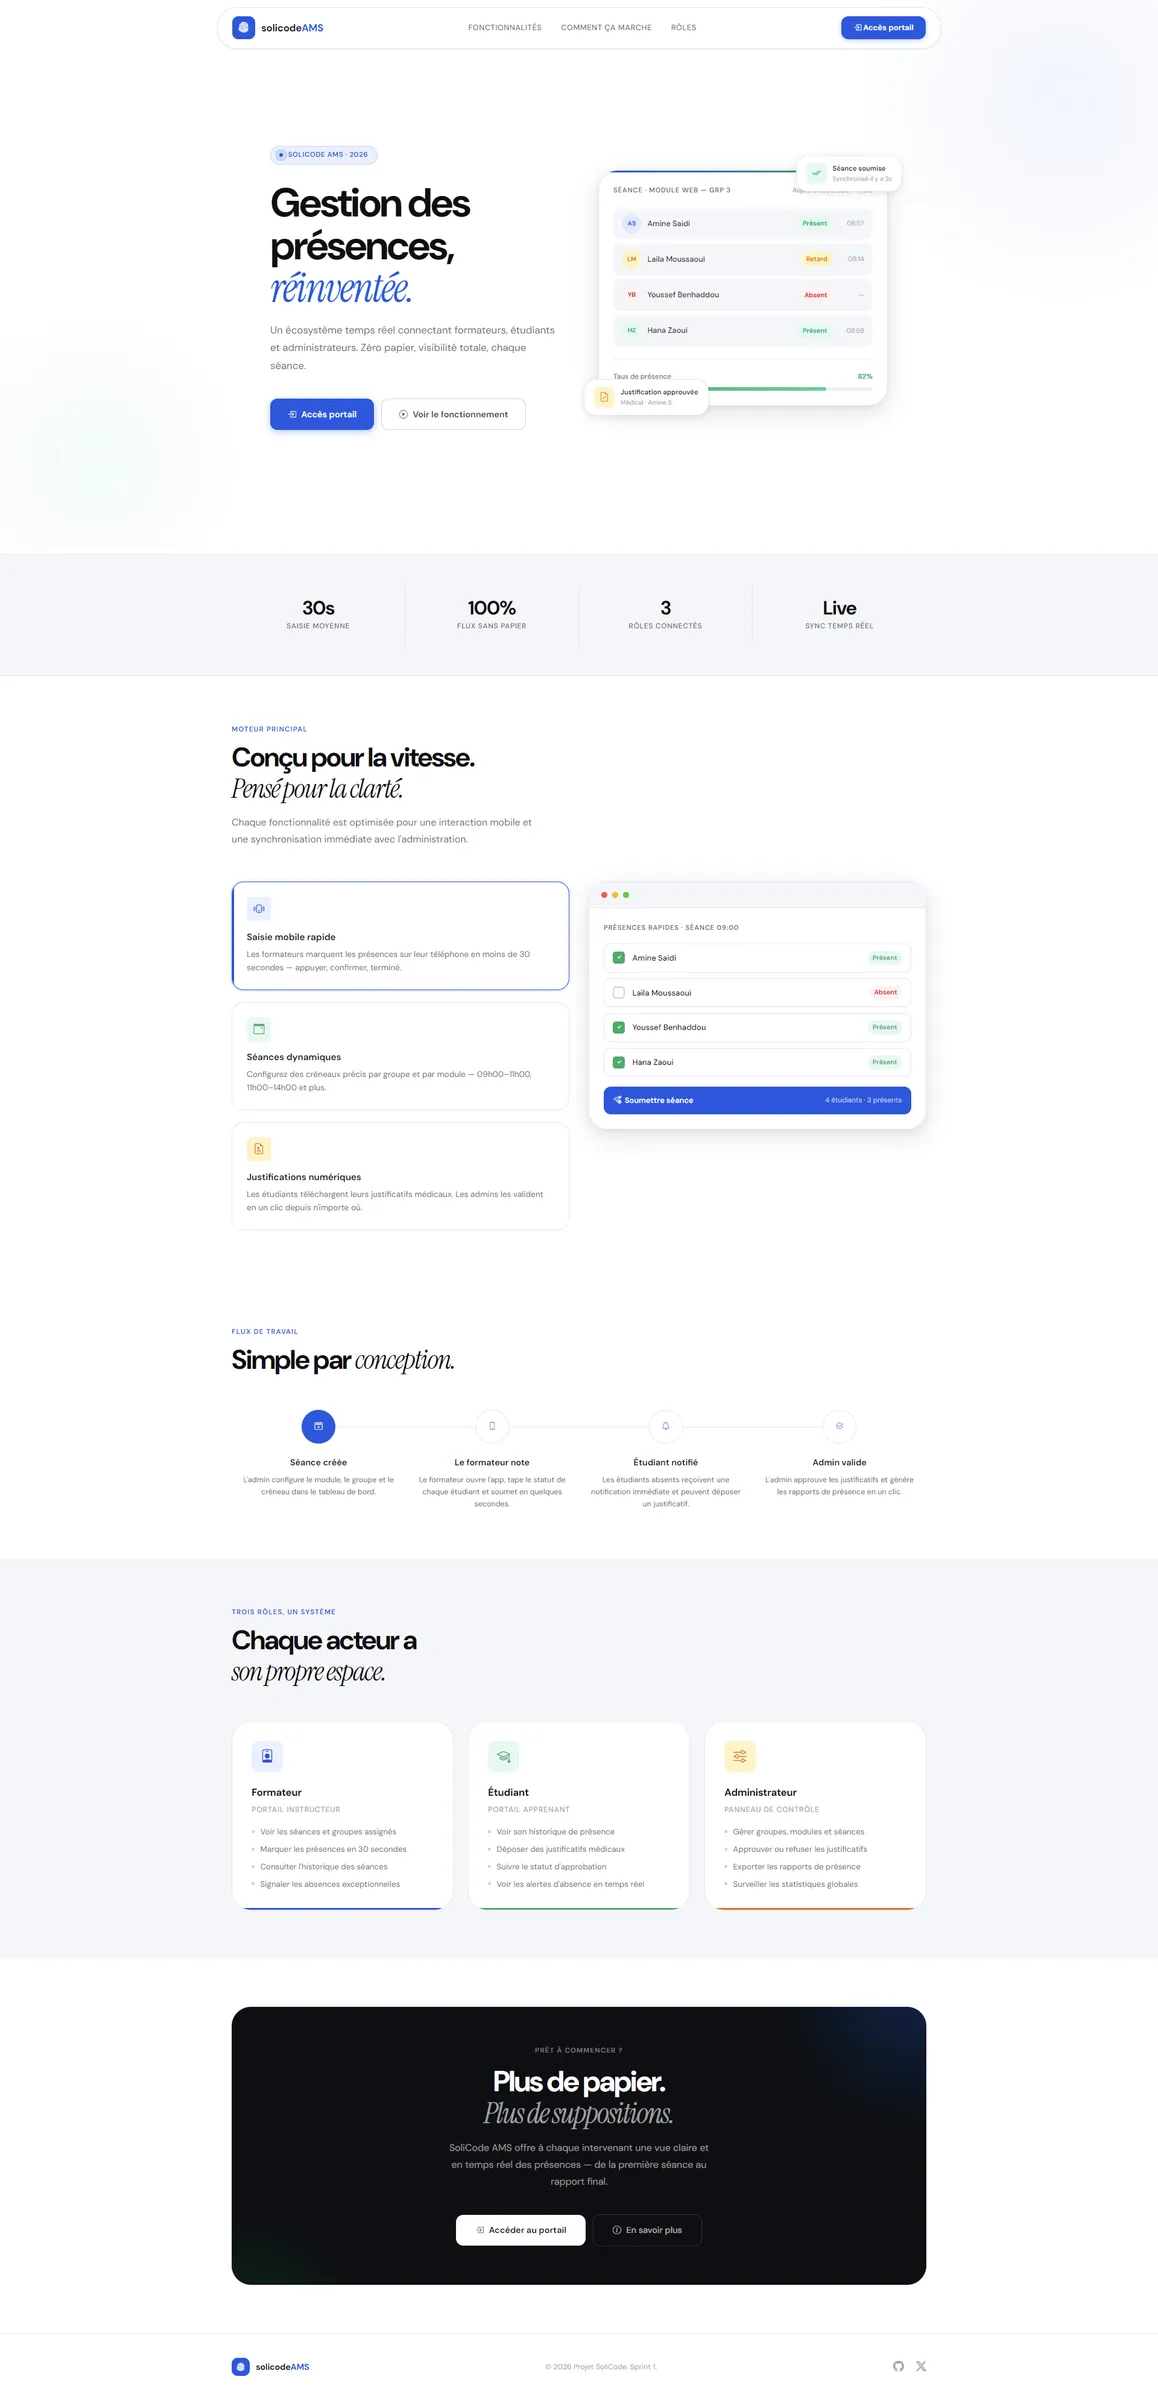Click the hero Accès portail button
This screenshot has height=2400, width=1158.
(x=322, y=414)
